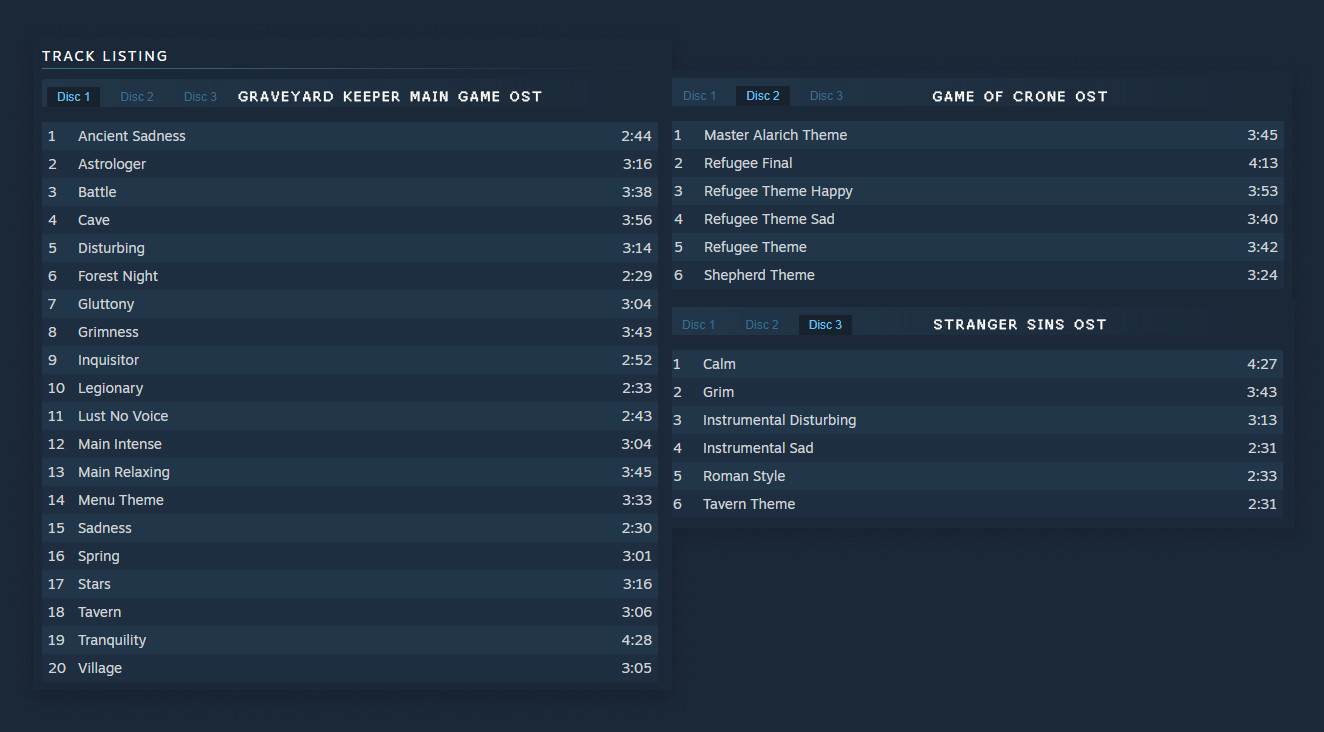Select the Ancient Sadness track
The image size is (1324, 732).
(x=132, y=136)
